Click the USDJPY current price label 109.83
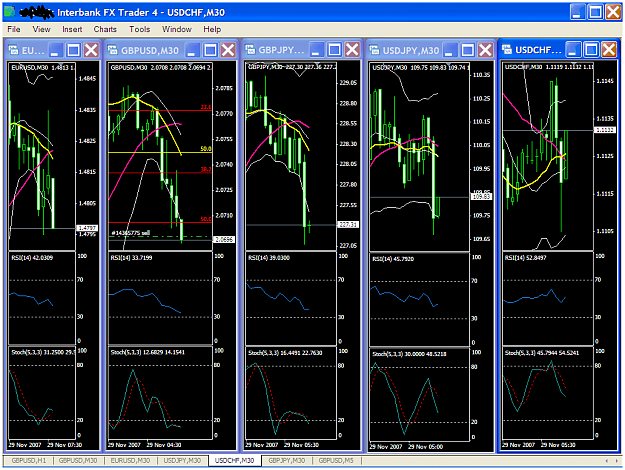The image size is (625, 470). coord(481,197)
